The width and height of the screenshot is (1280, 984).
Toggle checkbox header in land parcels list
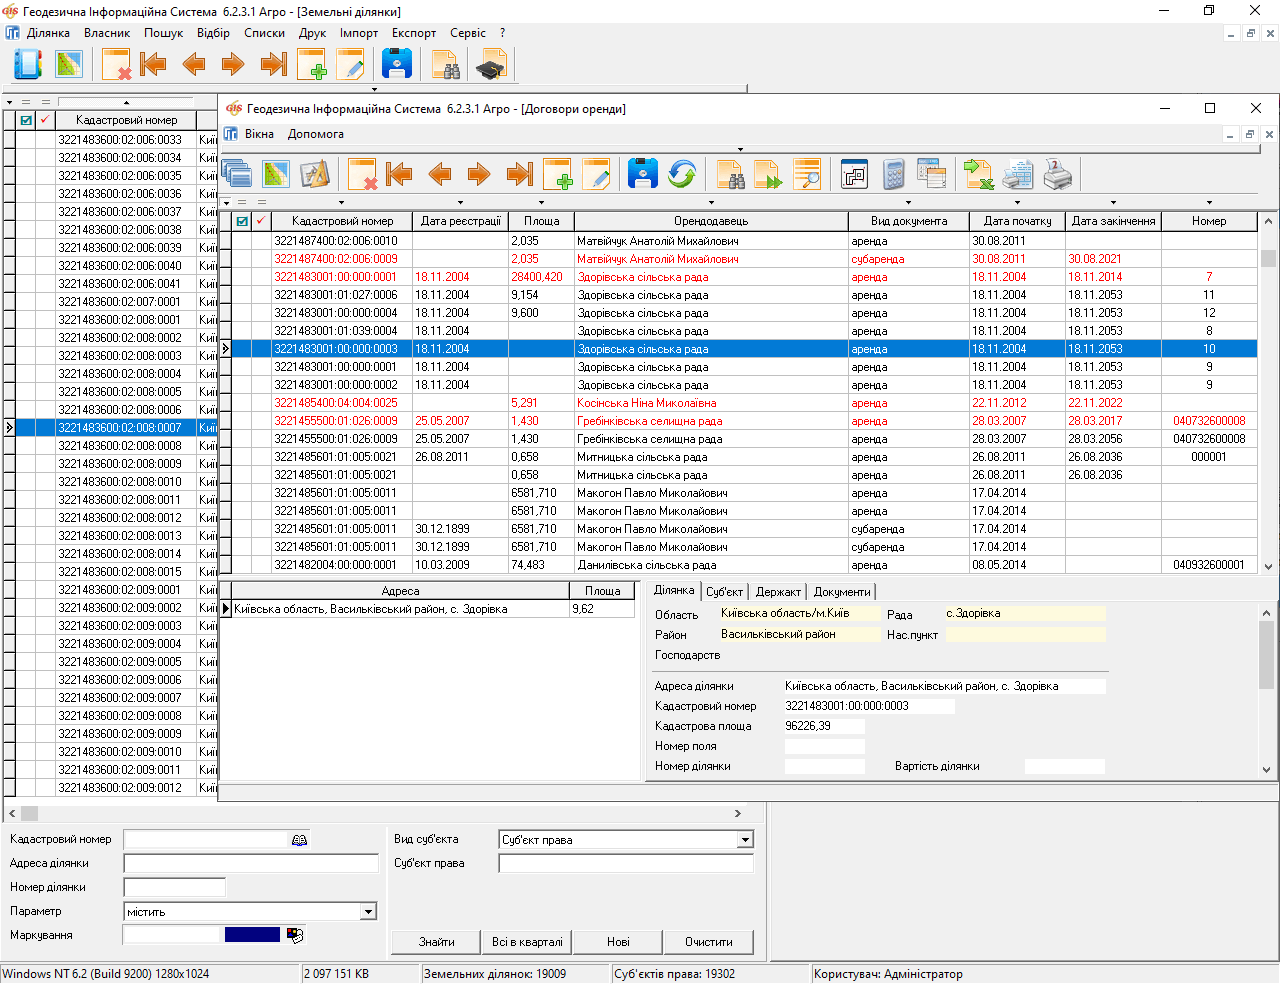pyautogui.click(x=26, y=120)
